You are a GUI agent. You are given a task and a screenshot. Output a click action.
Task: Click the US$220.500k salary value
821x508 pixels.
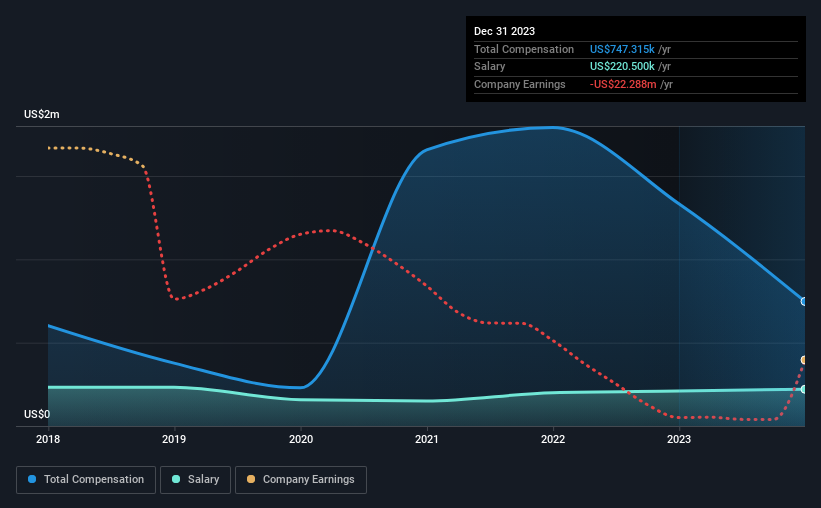[x=622, y=67]
